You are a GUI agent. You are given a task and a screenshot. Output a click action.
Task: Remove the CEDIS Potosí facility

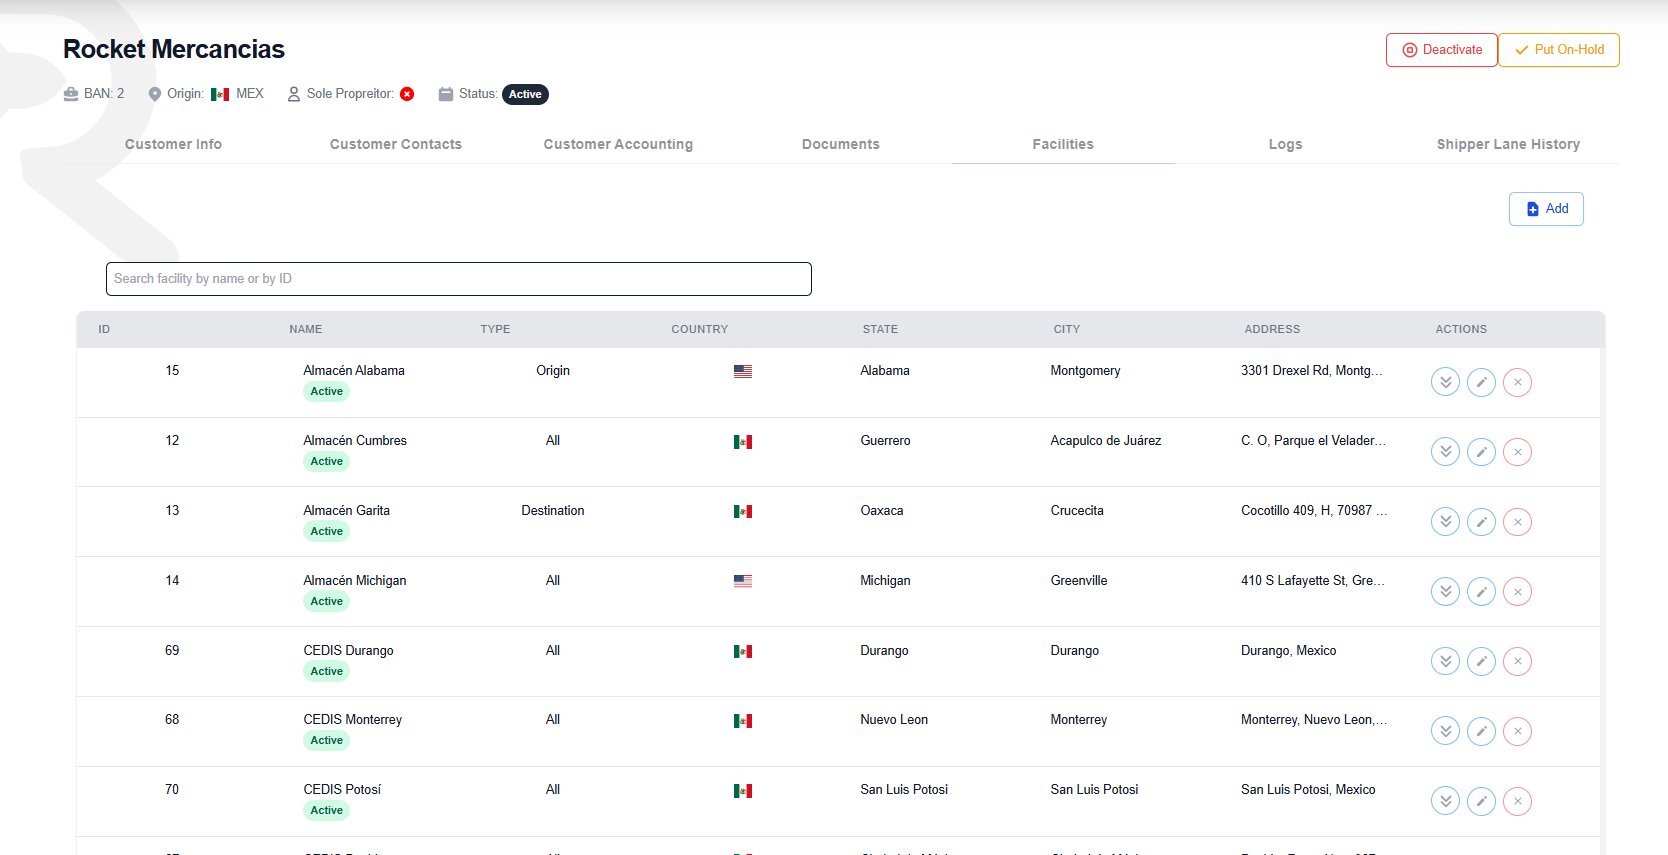pos(1517,801)
